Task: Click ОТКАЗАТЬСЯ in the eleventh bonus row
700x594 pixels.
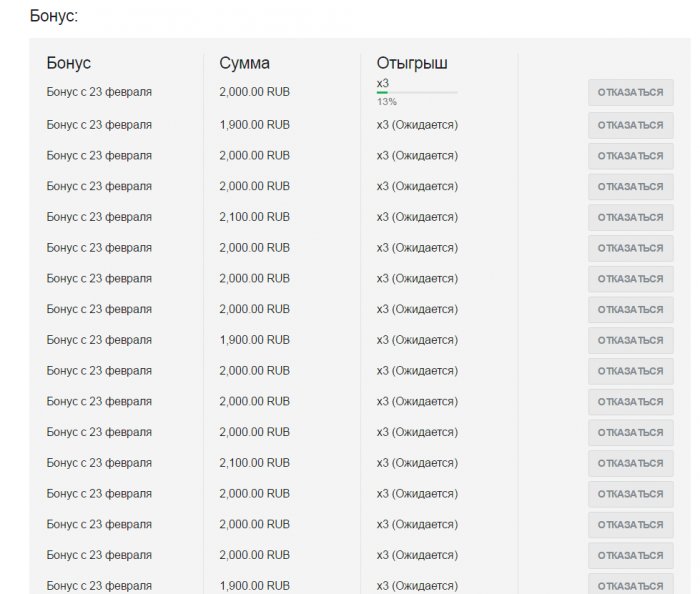Action: (x=630, y=402)
